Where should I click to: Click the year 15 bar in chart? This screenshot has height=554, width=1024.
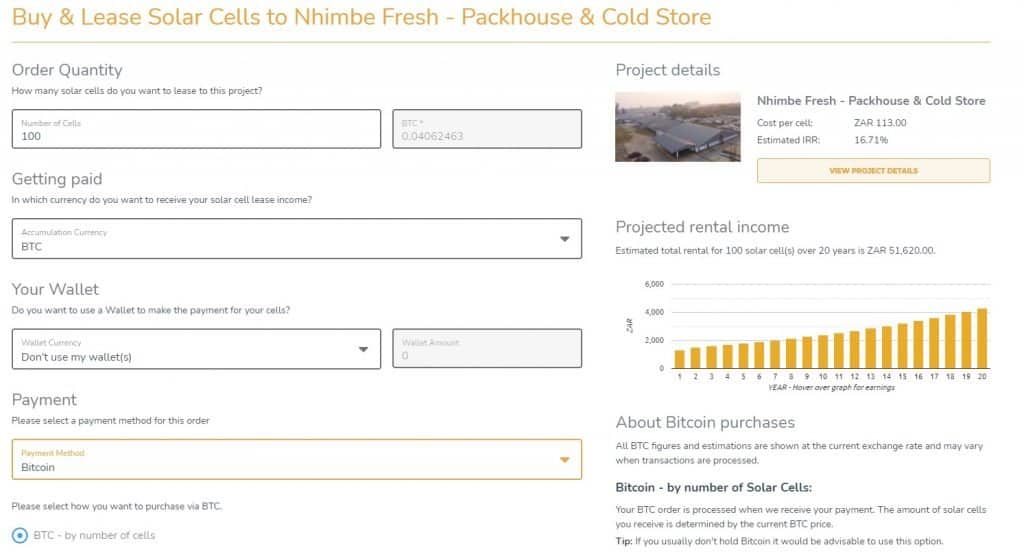[902, 346]
